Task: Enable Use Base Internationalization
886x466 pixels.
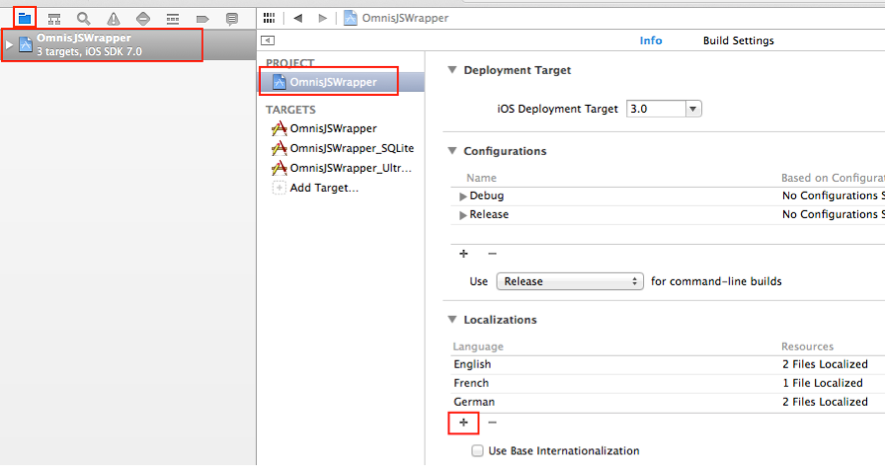Action: 477,451
